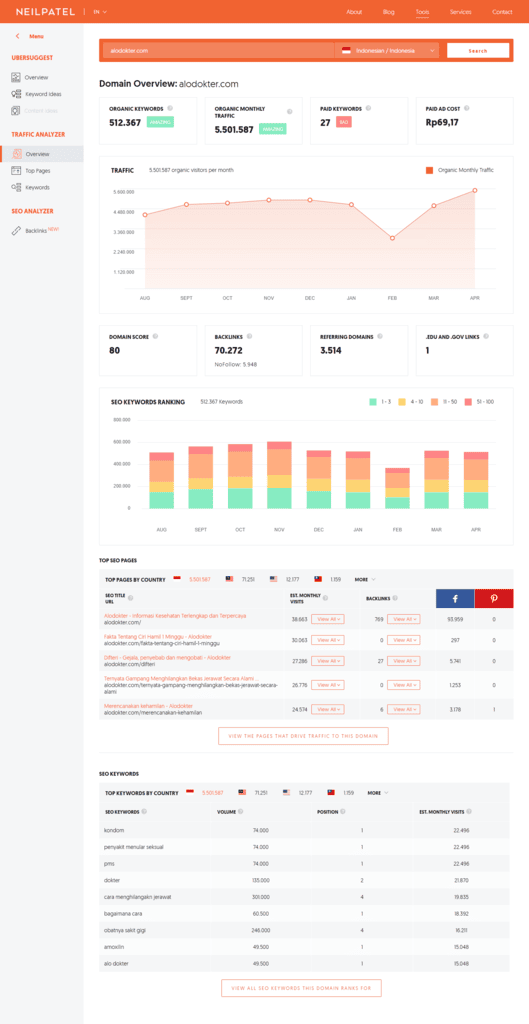Screen dimensions: 529x1024
Task: Select the Indonesia flag in Top Pages by Country
Action: coord(178,579)
